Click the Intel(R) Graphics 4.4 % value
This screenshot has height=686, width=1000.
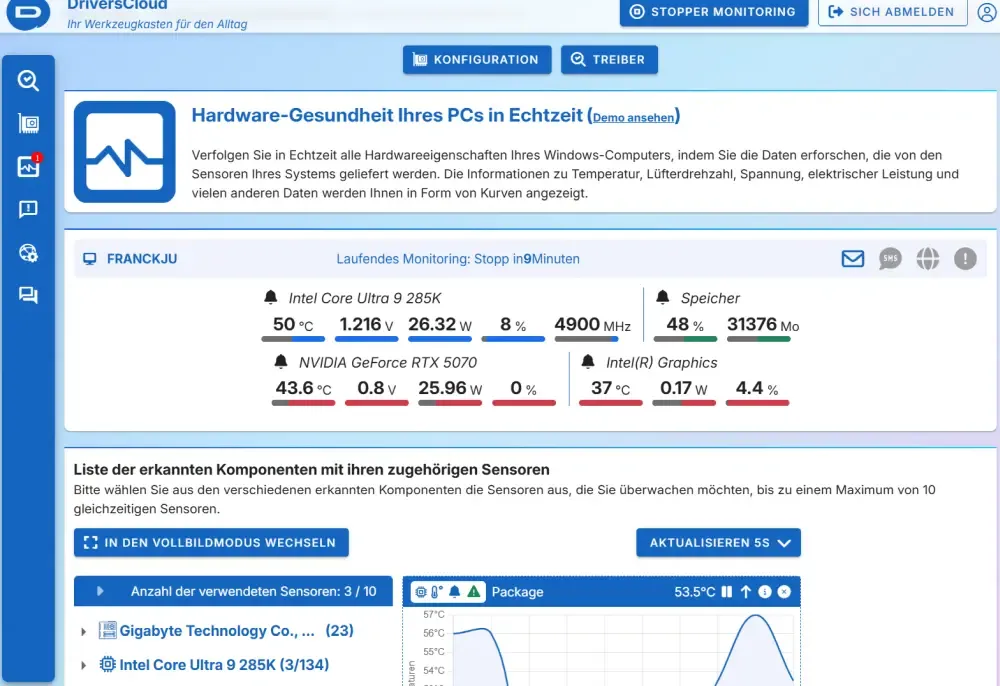757,388
